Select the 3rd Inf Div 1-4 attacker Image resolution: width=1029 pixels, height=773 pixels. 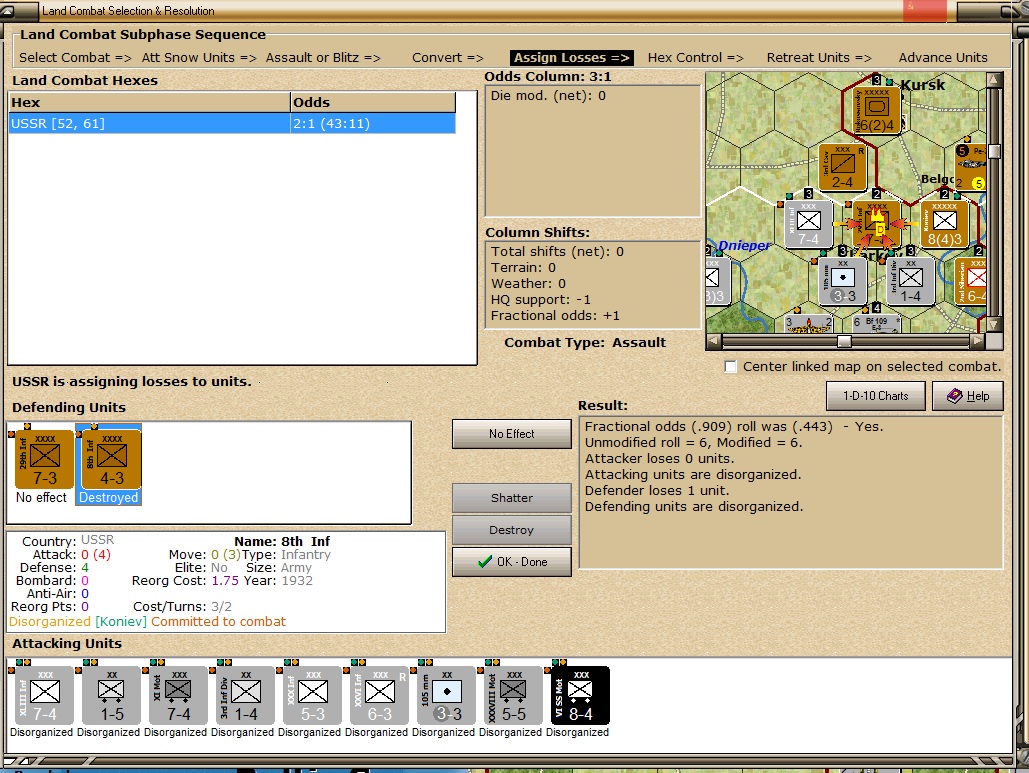[245, 696]
